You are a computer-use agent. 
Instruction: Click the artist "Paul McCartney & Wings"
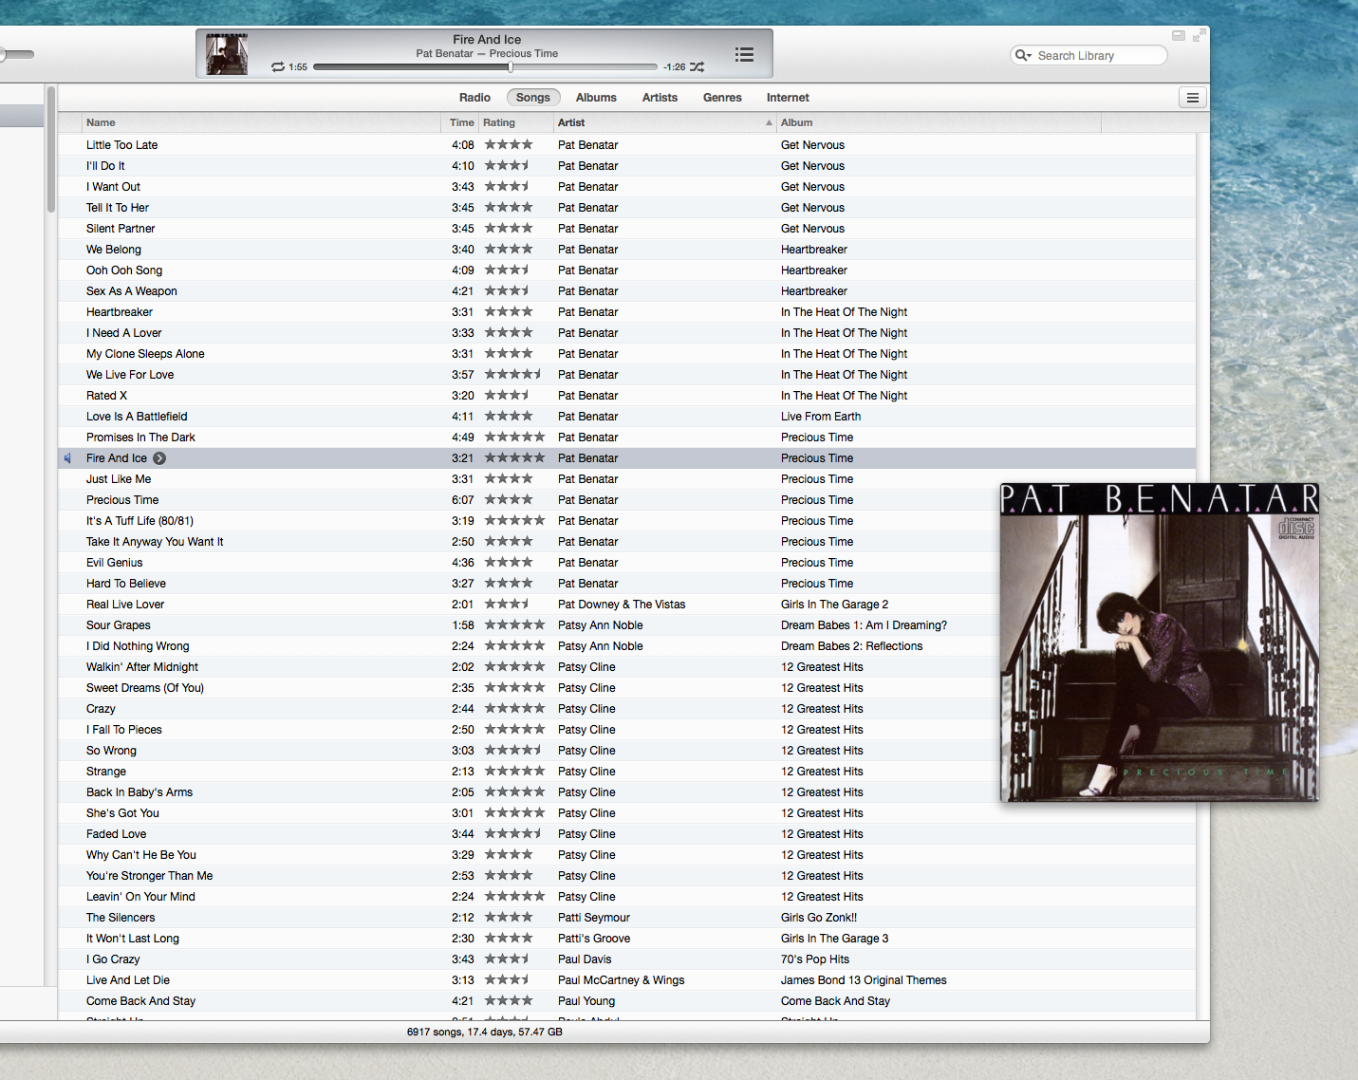click(x=621, y=980)
